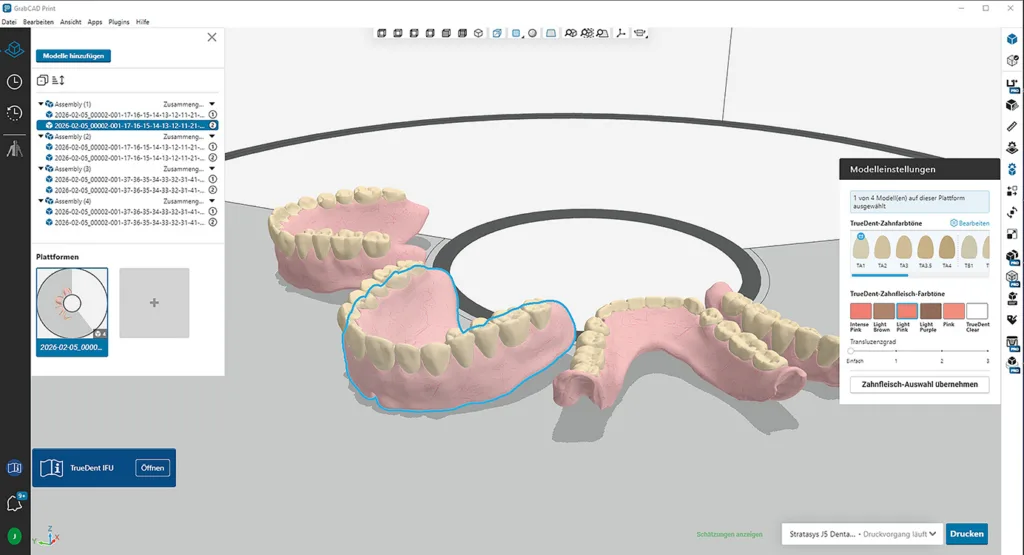Open the Model view icon in left sidebar
Image resolution: width=1024 pixels, height=555 pixels.
(14, 49)
